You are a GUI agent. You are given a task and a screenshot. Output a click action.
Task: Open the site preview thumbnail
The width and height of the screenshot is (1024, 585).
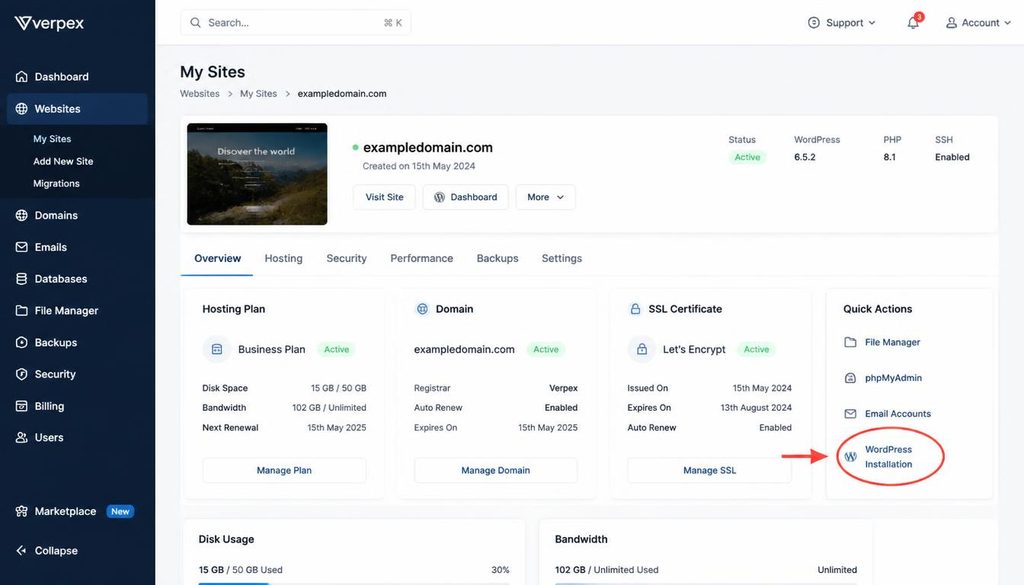257,174
